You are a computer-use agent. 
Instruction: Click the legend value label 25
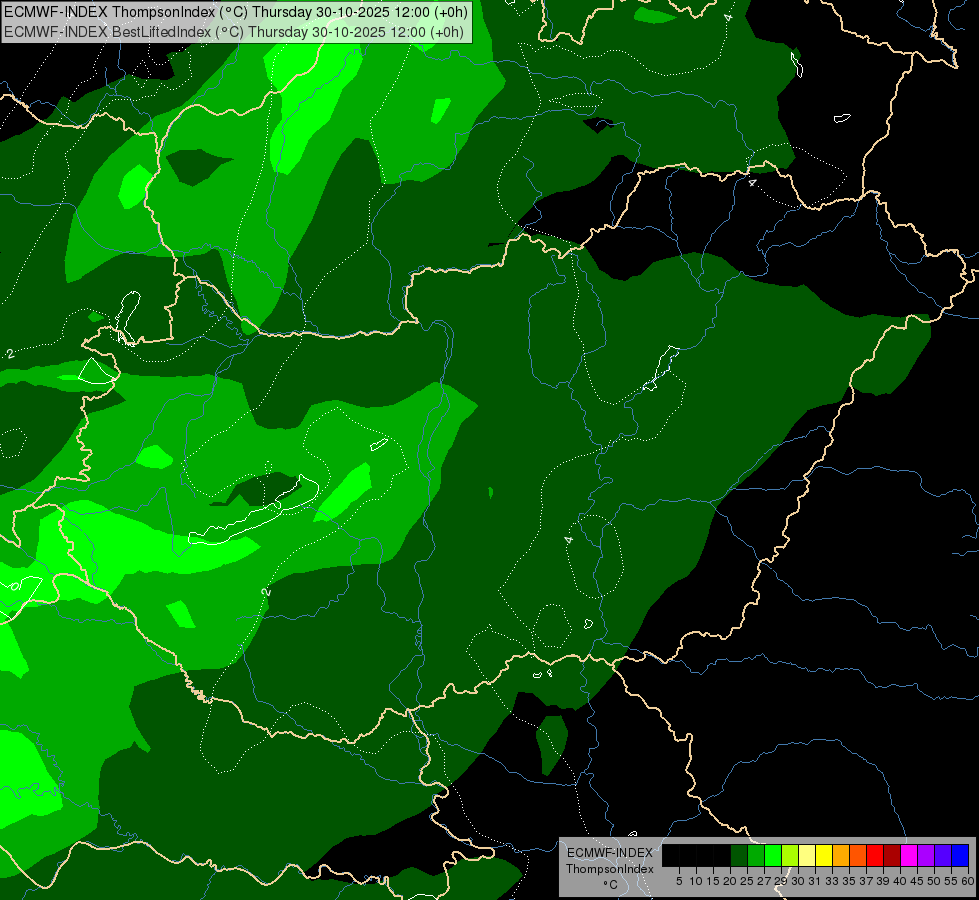[x=747, y=881]
